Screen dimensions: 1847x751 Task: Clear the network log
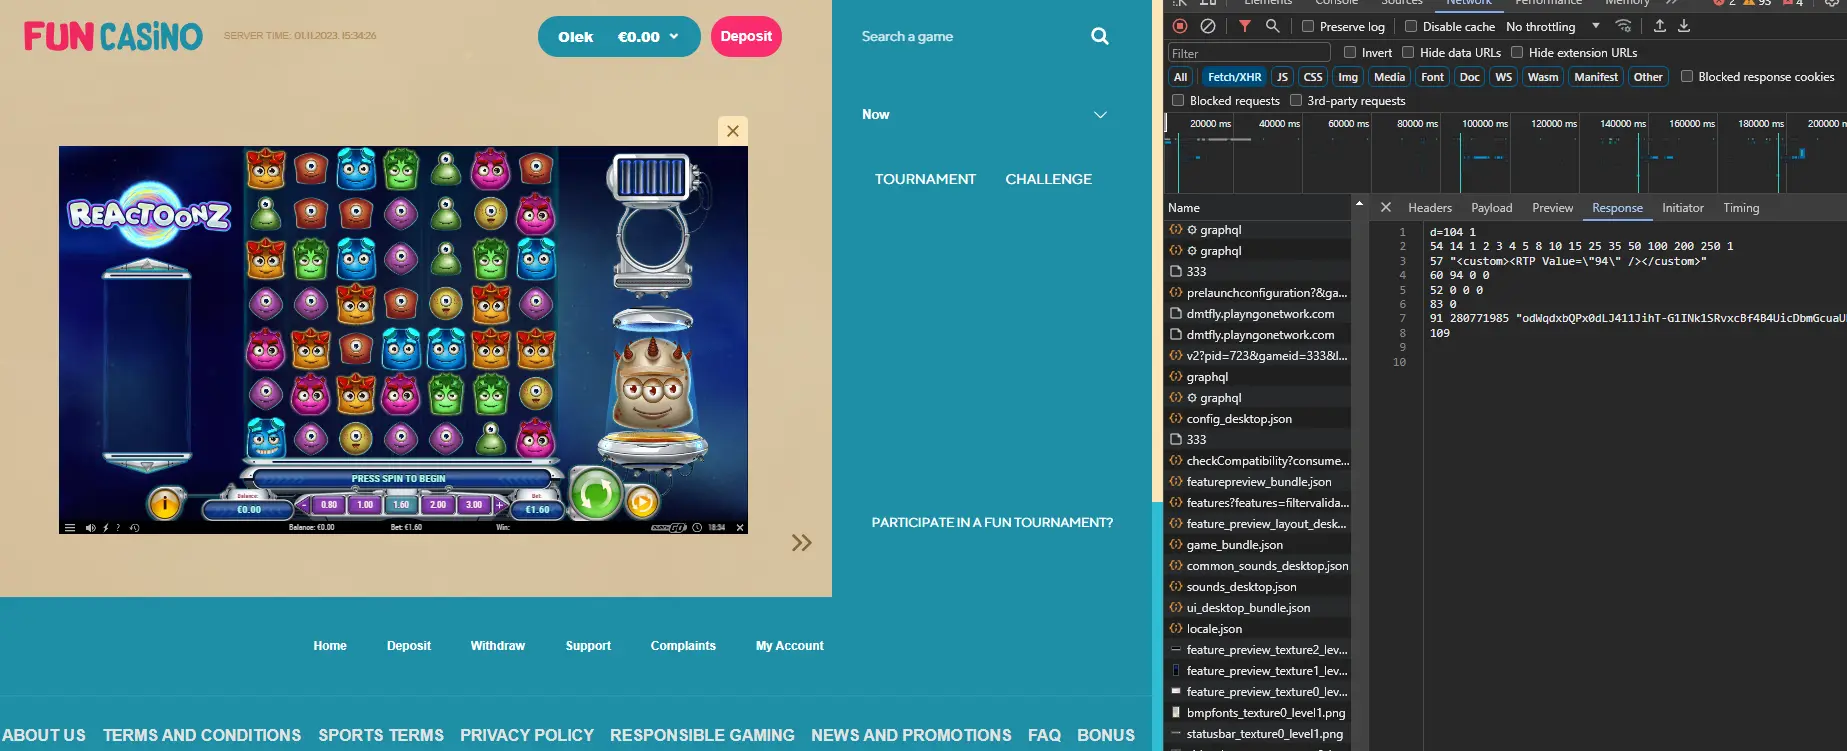coord(1208,26)
